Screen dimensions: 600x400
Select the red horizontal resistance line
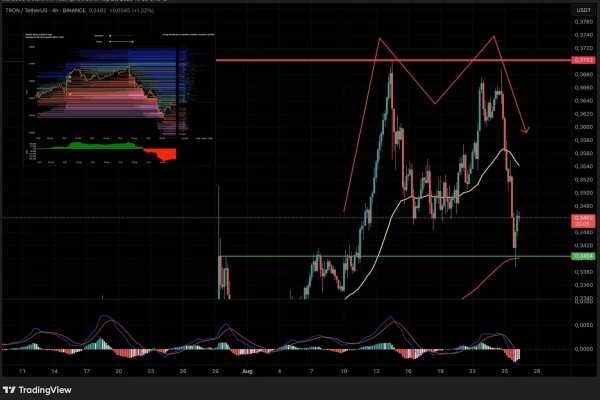[393, 60]
